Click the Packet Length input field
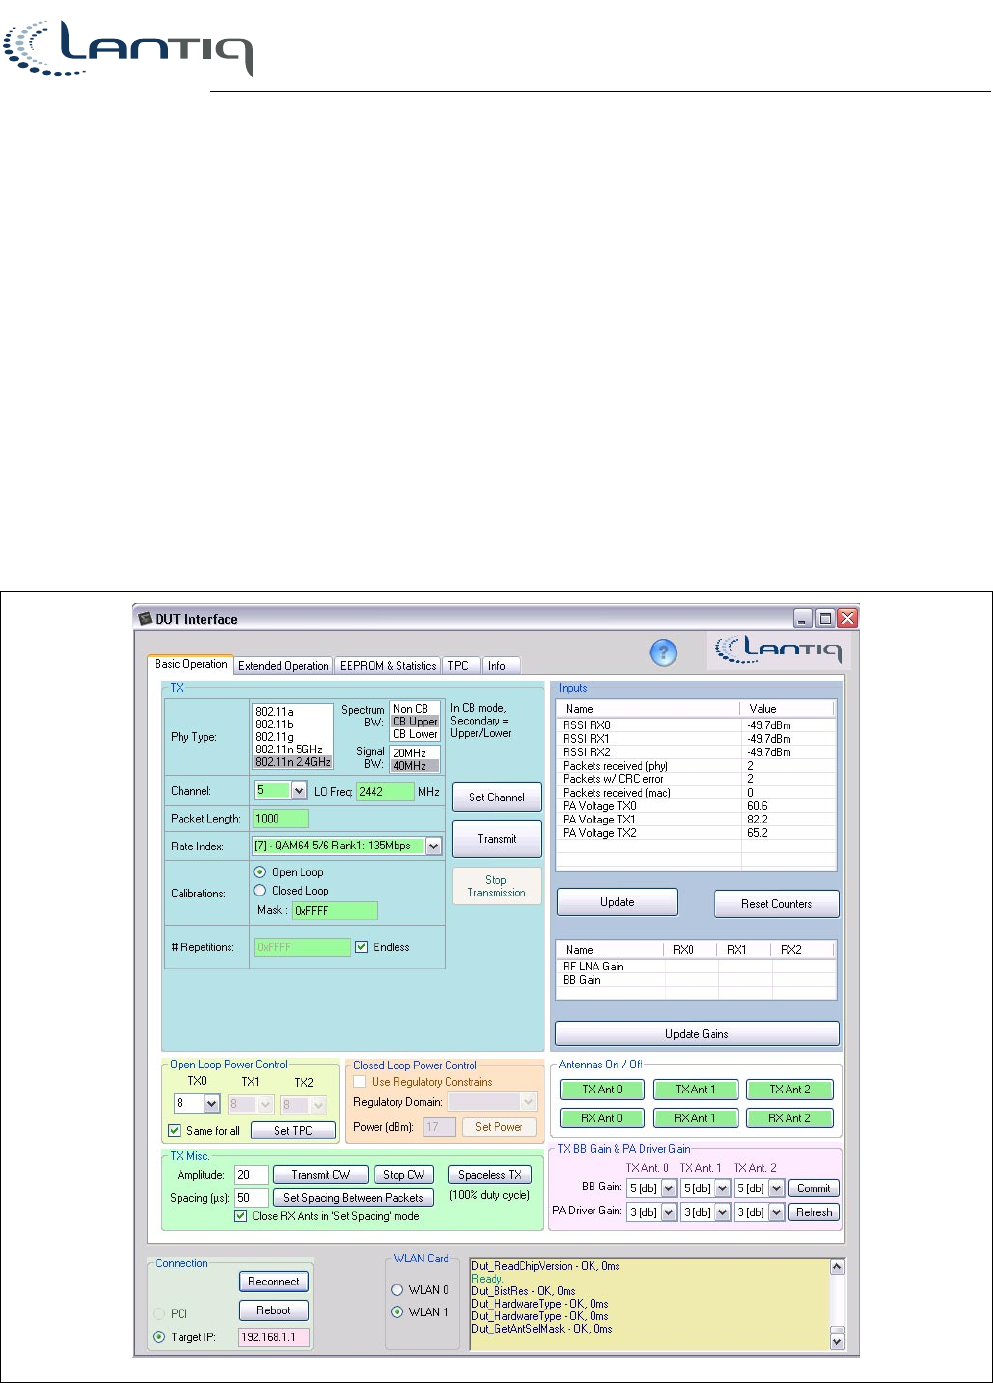 click(x=281, y=818)
